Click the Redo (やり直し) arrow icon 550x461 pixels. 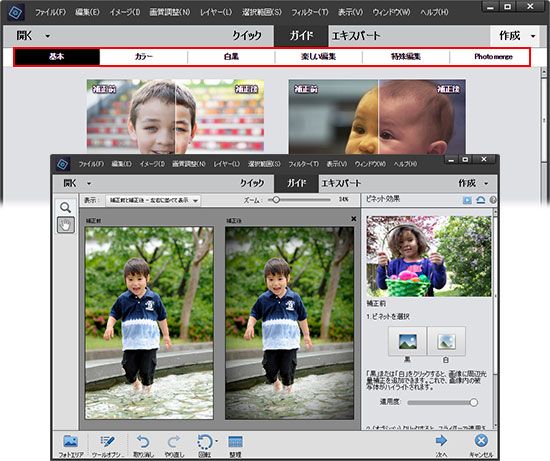[174, 442]
